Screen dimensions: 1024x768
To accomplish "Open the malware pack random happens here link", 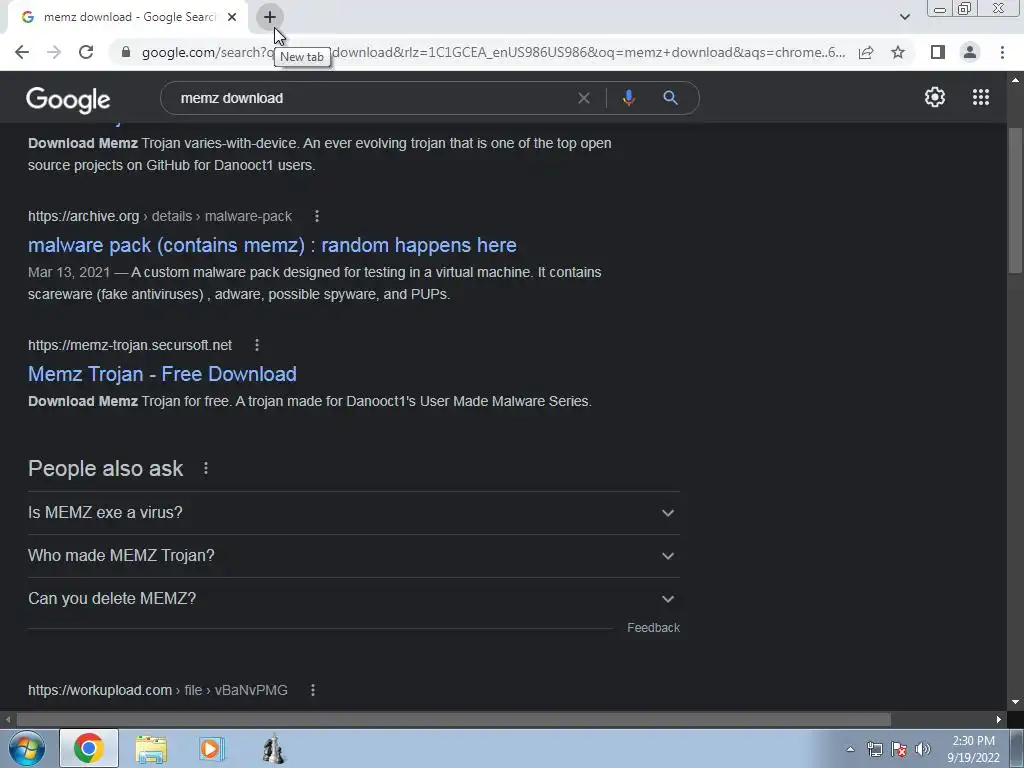I will [x=272, y=245].
